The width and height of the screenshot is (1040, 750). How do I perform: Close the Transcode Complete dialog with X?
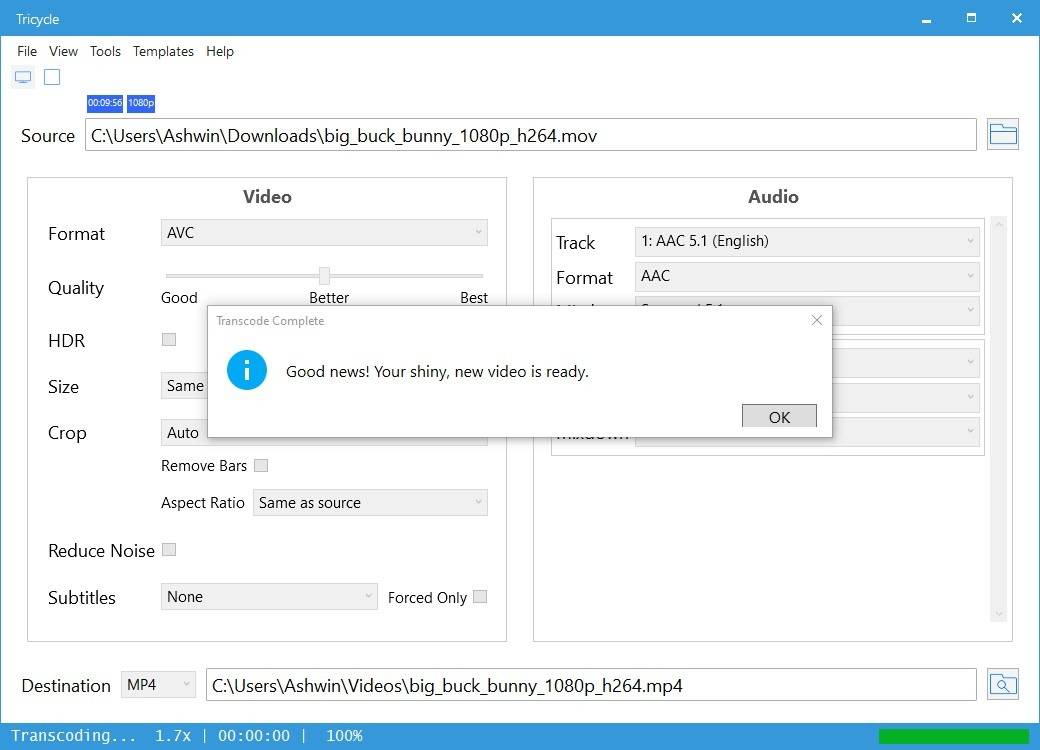coord(816,320)
